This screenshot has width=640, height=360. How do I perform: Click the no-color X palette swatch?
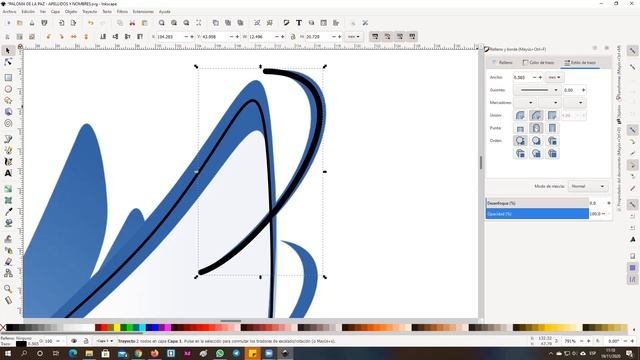pos(3,328)
